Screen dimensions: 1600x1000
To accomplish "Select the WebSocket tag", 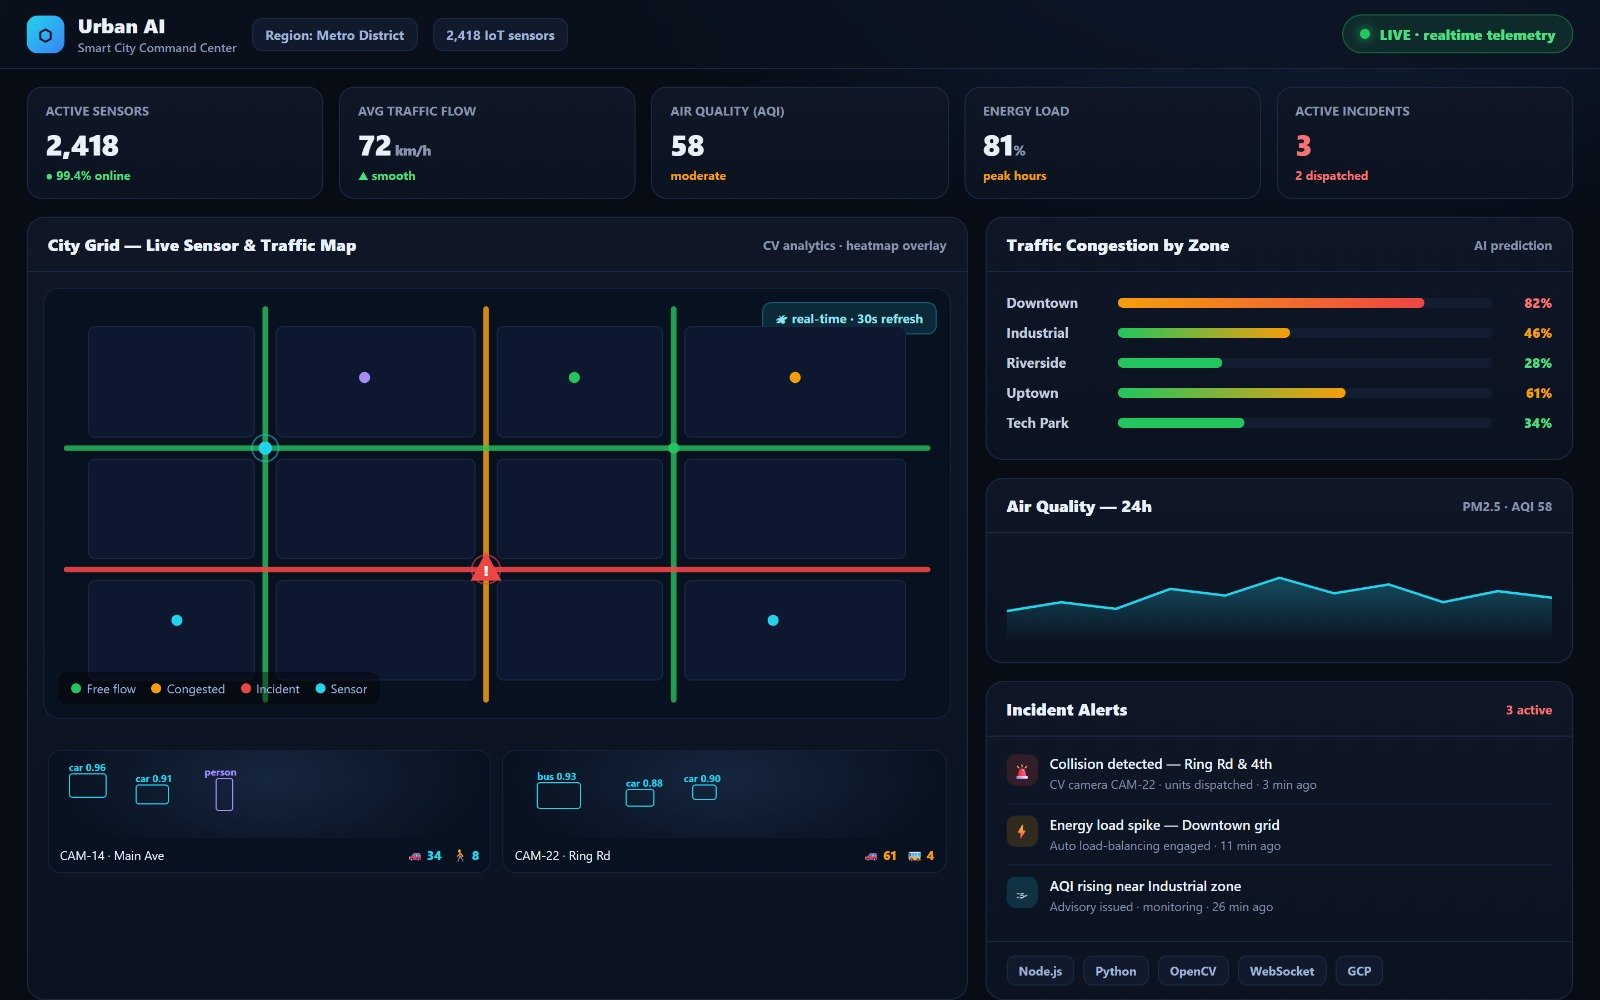I will click(x=1282, y=971).
